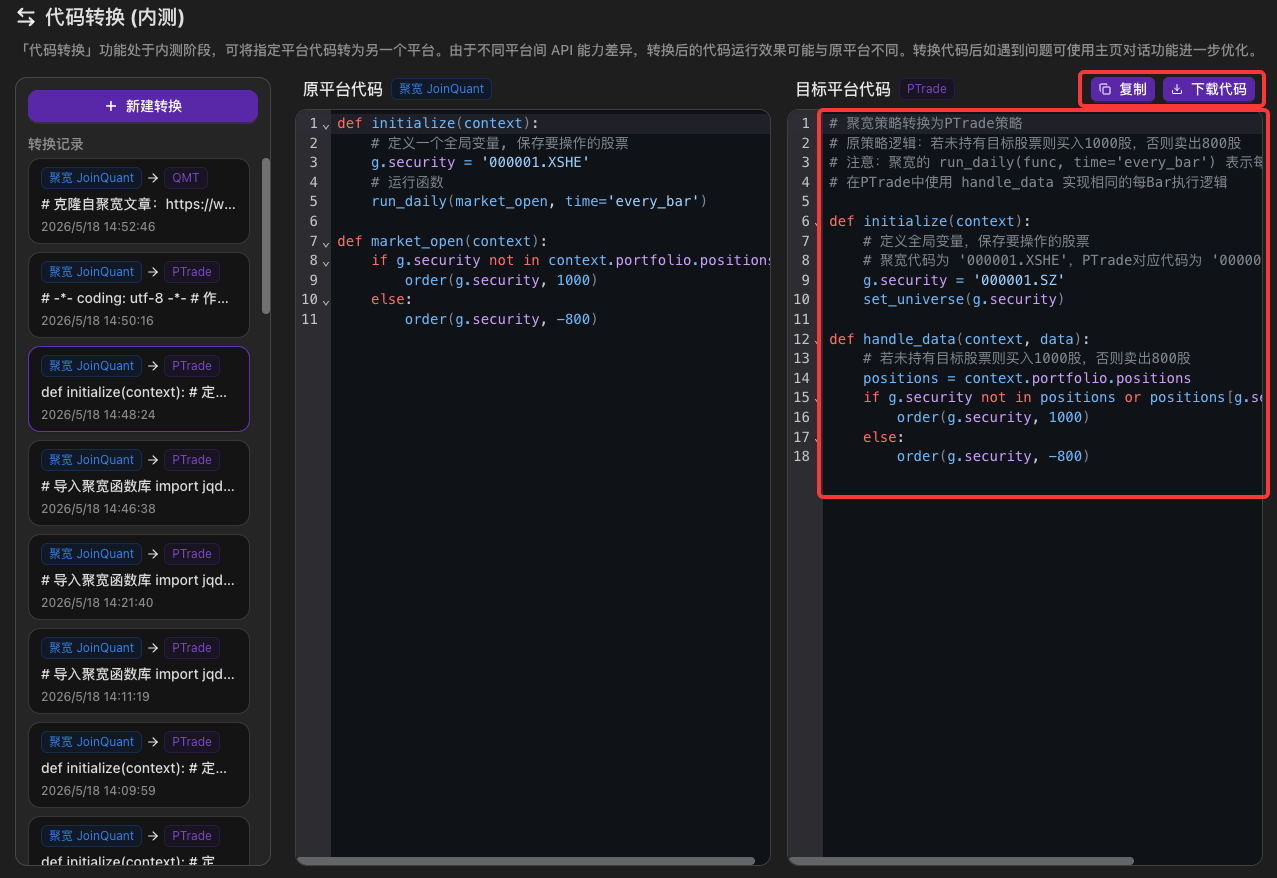The image size is (1277, 878).
Task: Collapse fold arrow at target line 17
Action: point(818,438)
